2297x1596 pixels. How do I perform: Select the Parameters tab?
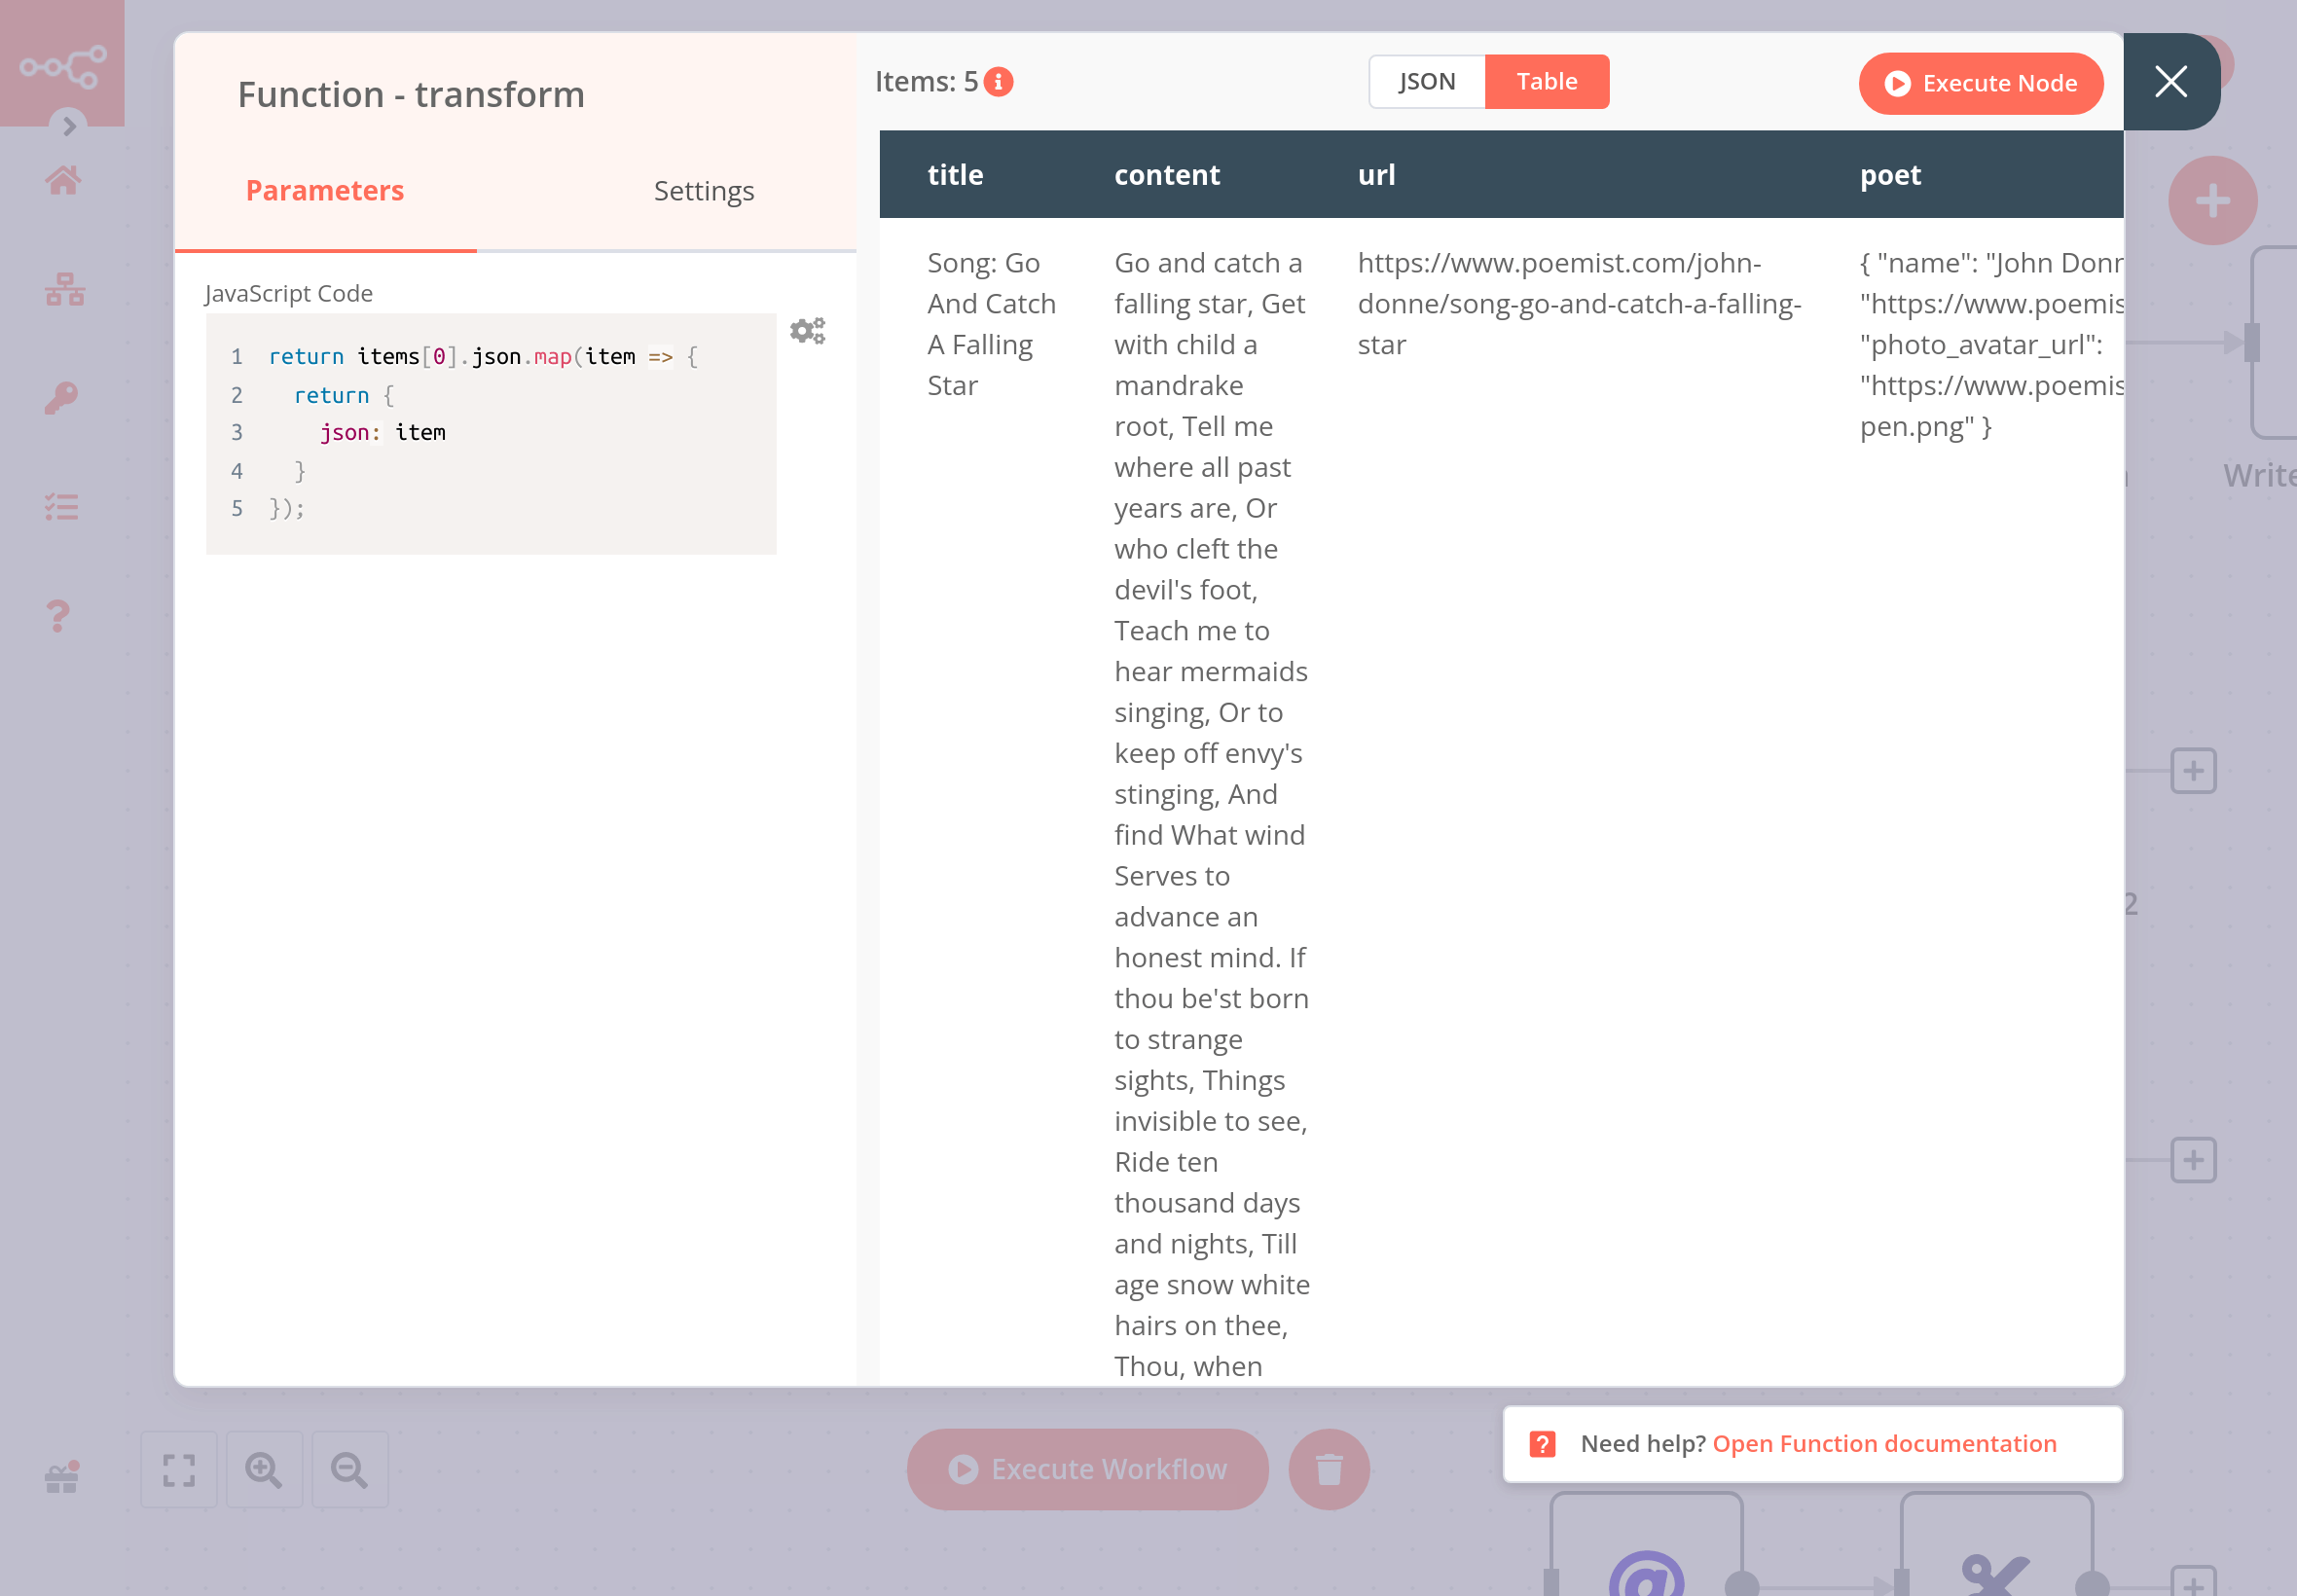tap(325, 190)
